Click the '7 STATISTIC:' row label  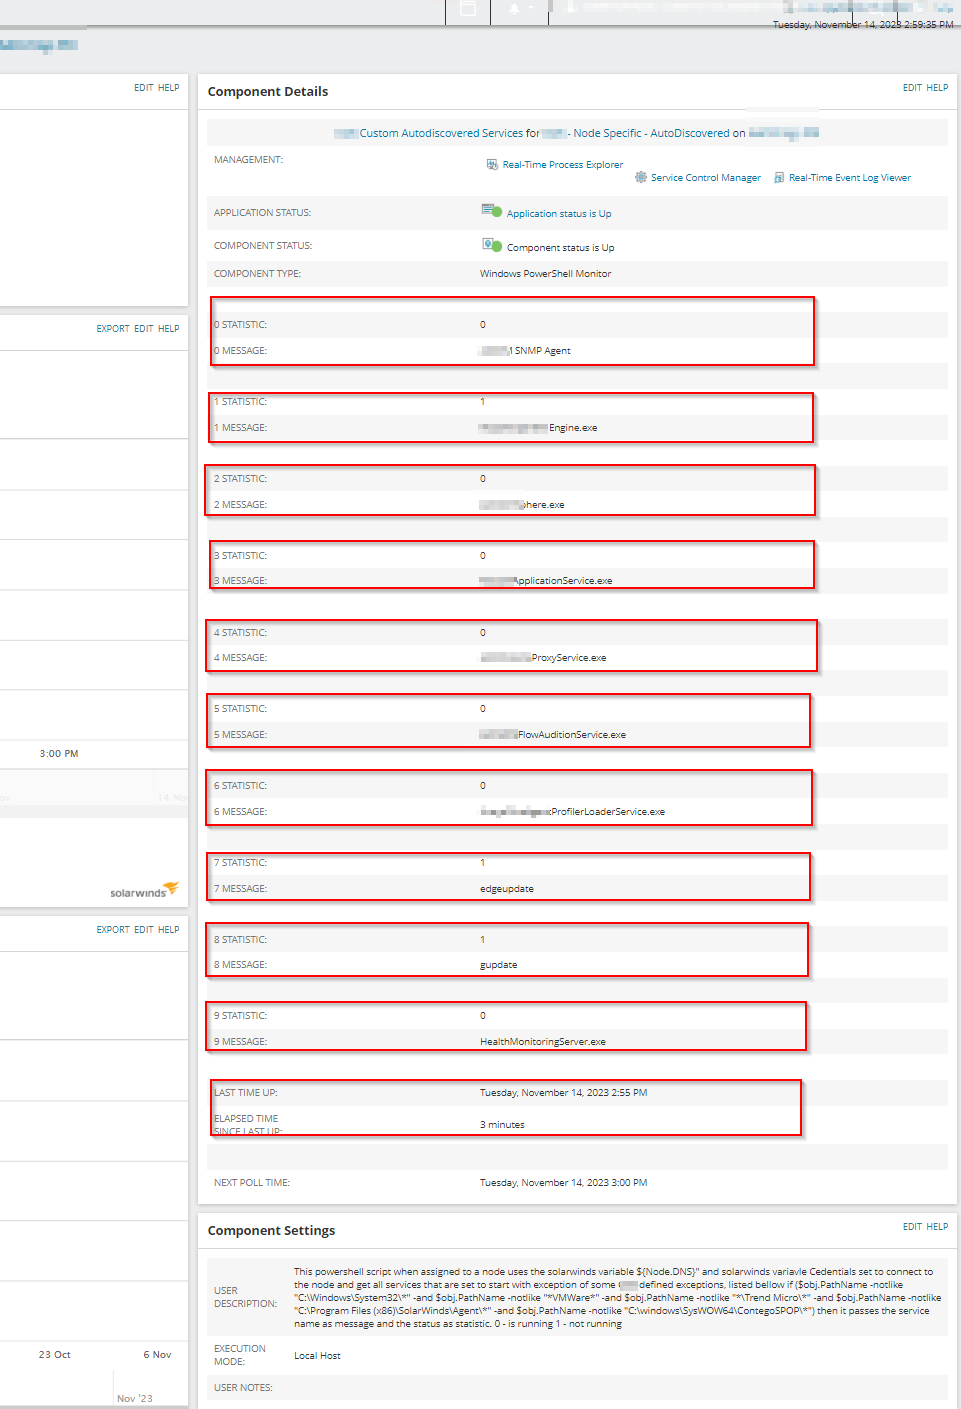240,863
